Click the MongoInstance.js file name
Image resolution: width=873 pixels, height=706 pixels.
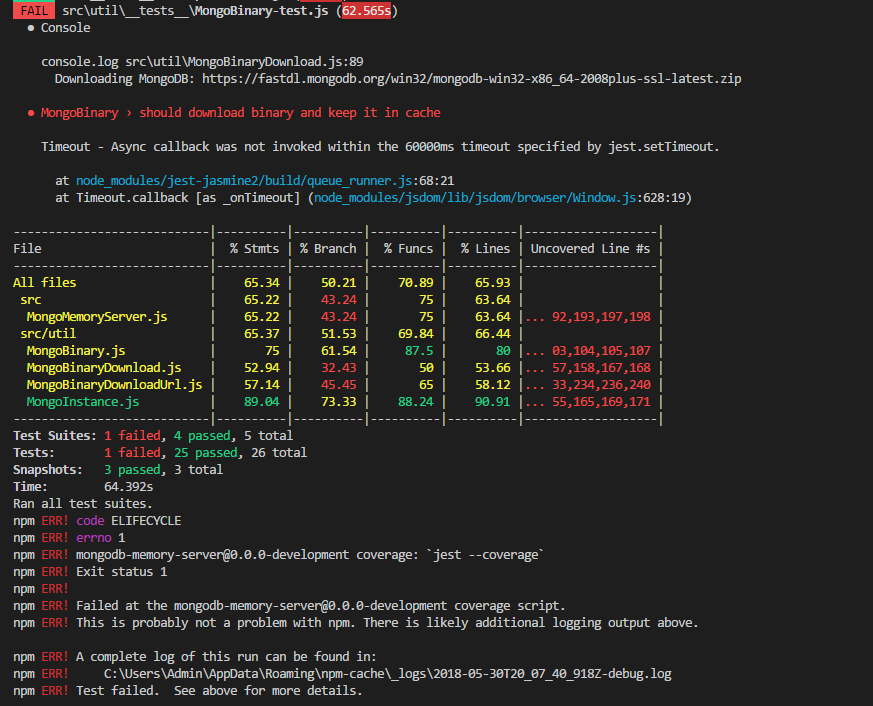pyautogui.click(x=82, y=402)
